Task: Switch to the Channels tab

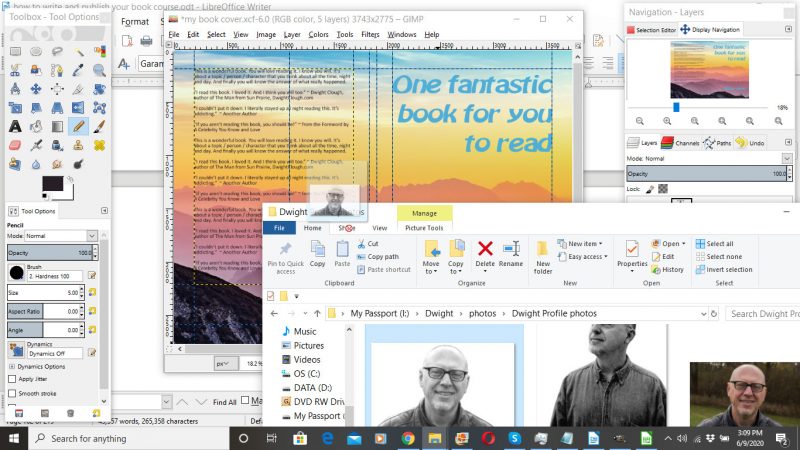Action: (x=681, y=143)
